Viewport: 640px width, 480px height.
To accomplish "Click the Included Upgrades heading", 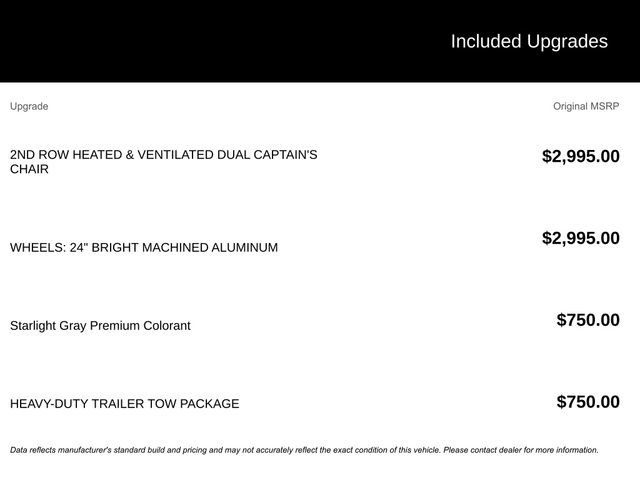I will tap(528, 41).
